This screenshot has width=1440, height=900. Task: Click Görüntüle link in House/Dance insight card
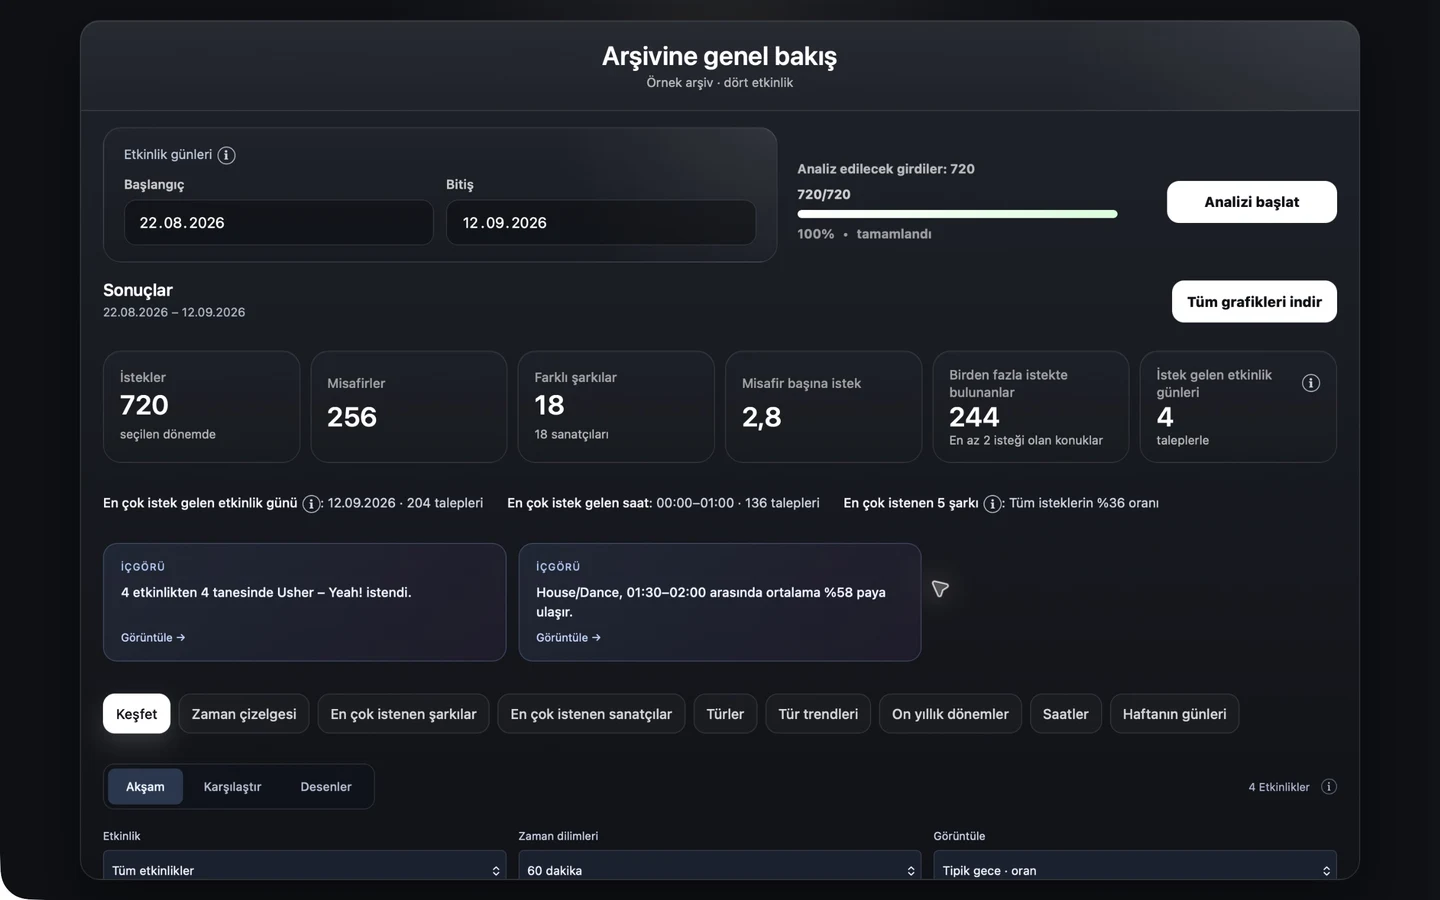[568, 638]
